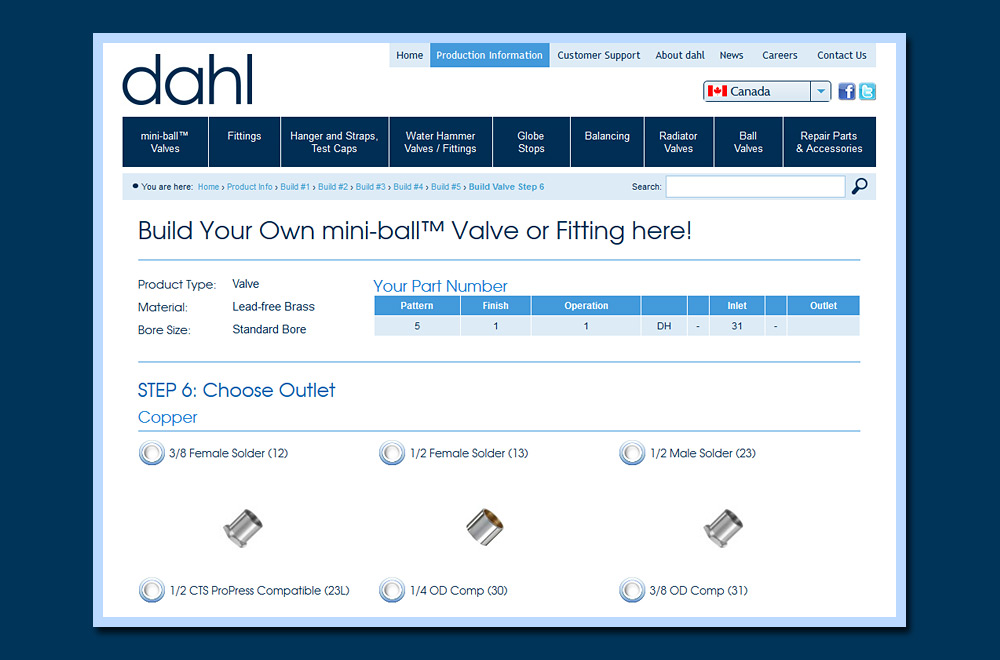Click the Inlet value 31 cell
The height and width of the screenshot is (660, 1000).
[737, 326]
